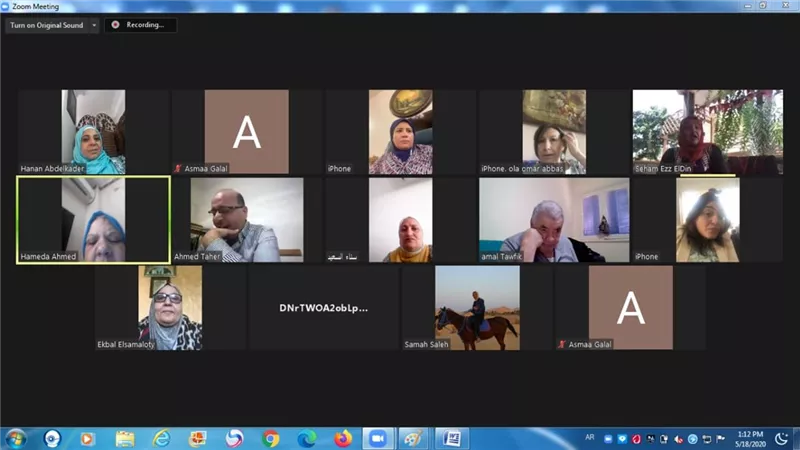
Task: Launch Google Chrome from taskbar
Action: [271, 439]
